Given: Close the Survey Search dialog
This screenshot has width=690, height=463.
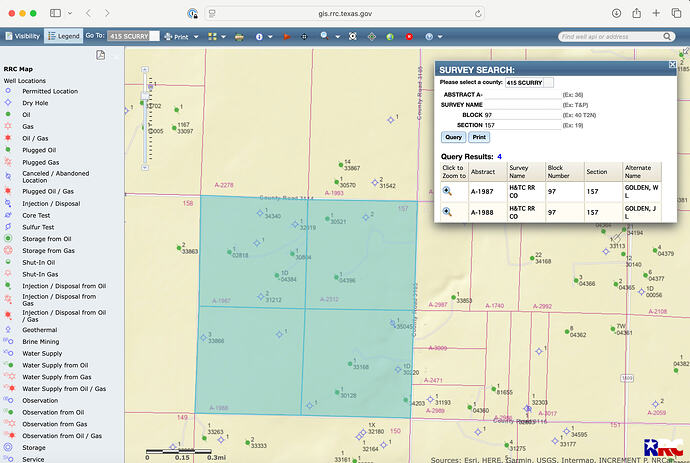Looking at the screenshot, I should point(672,65).
